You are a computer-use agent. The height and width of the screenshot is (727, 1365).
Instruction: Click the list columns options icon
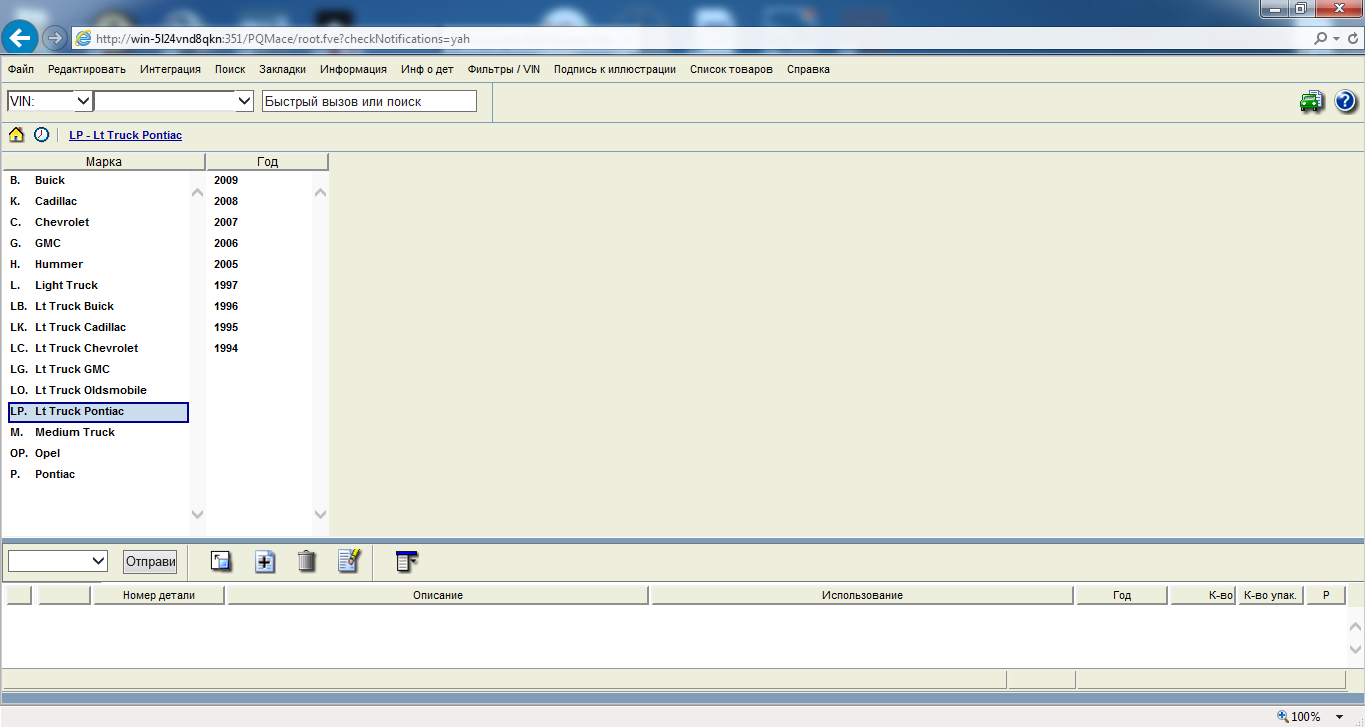pyautogui.click(x=406, y=561)
